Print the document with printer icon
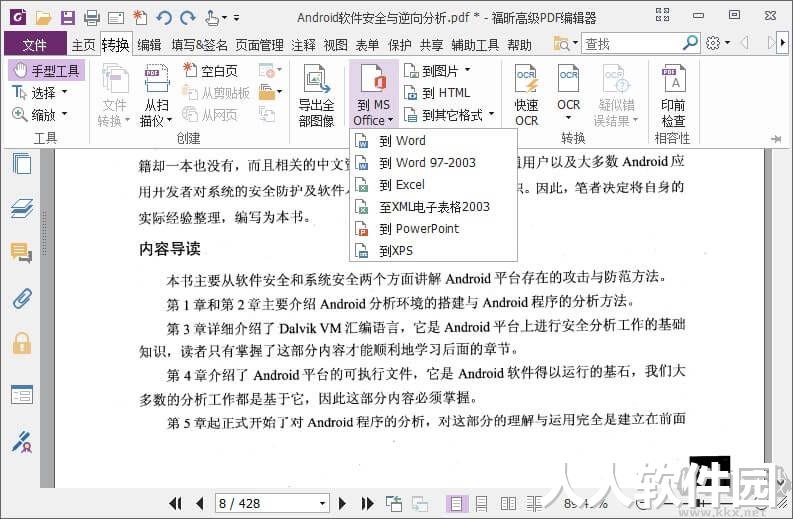 [92, 18]
